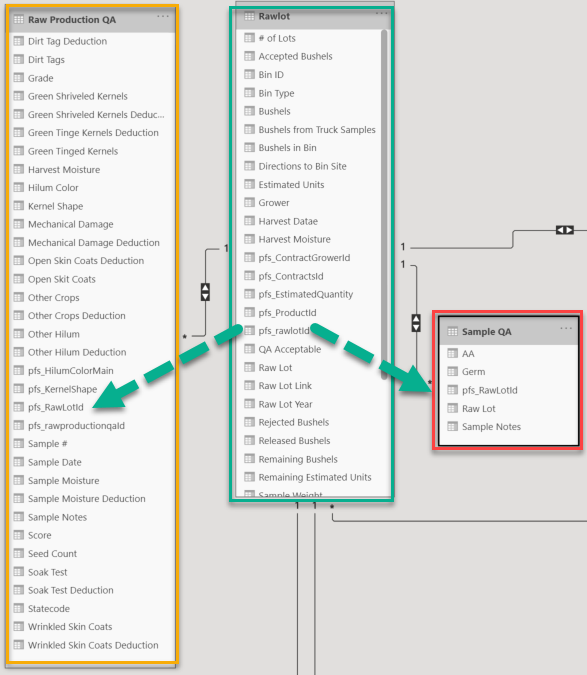Click field icon beside Statecode
Viewport: 587px width, 675px height.
pyautogui.click(x=19, y=608)
